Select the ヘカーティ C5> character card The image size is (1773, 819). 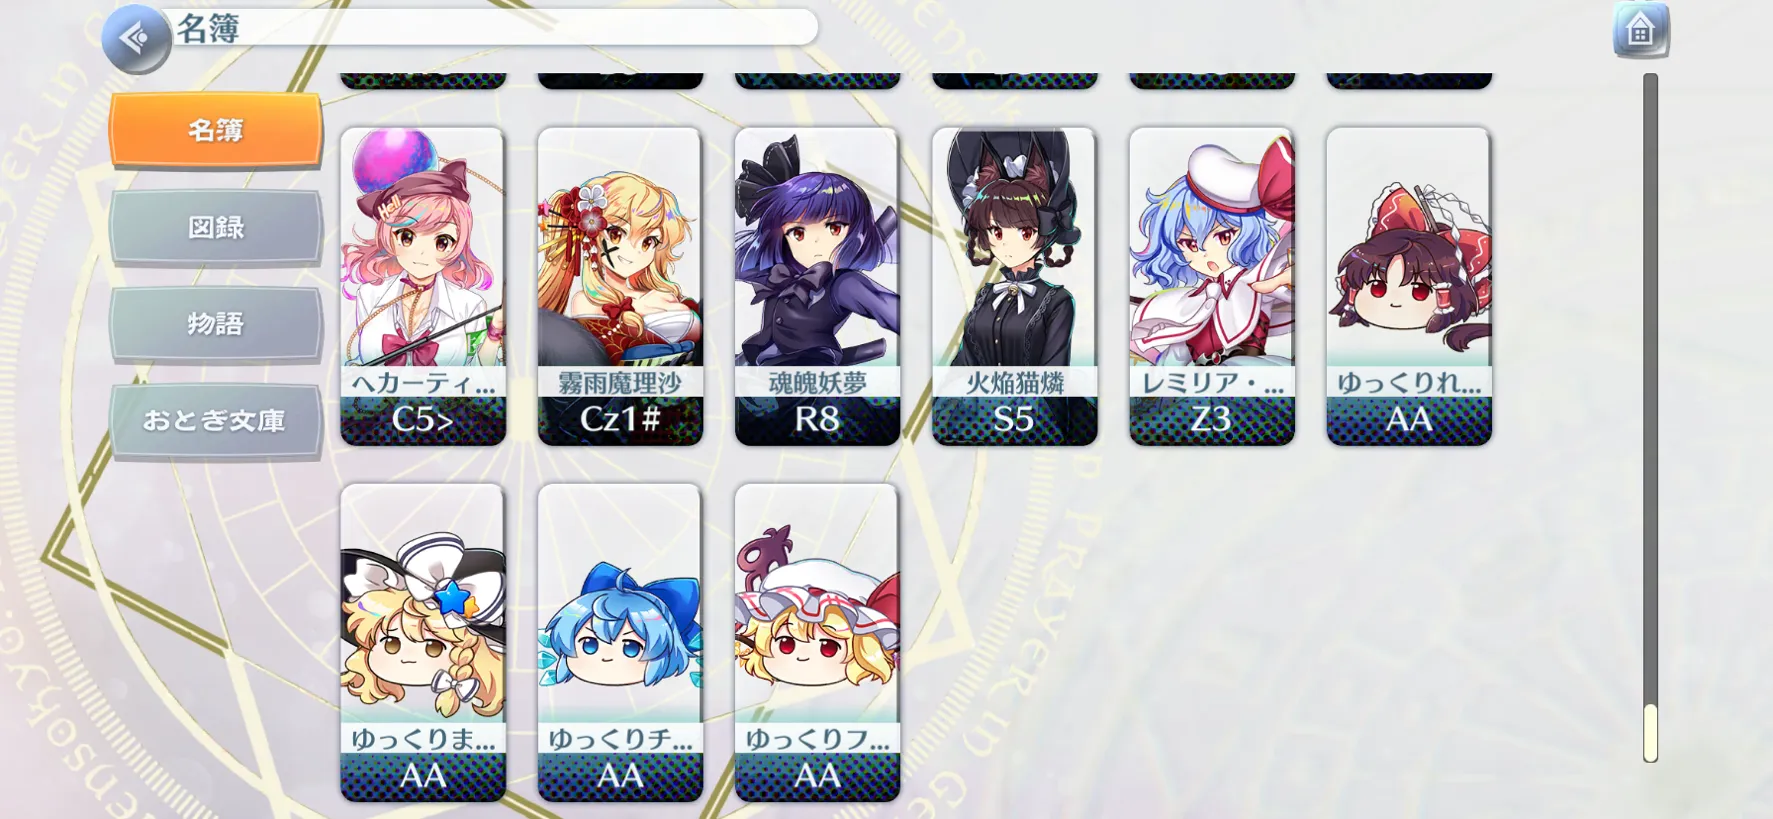point(423,286)
